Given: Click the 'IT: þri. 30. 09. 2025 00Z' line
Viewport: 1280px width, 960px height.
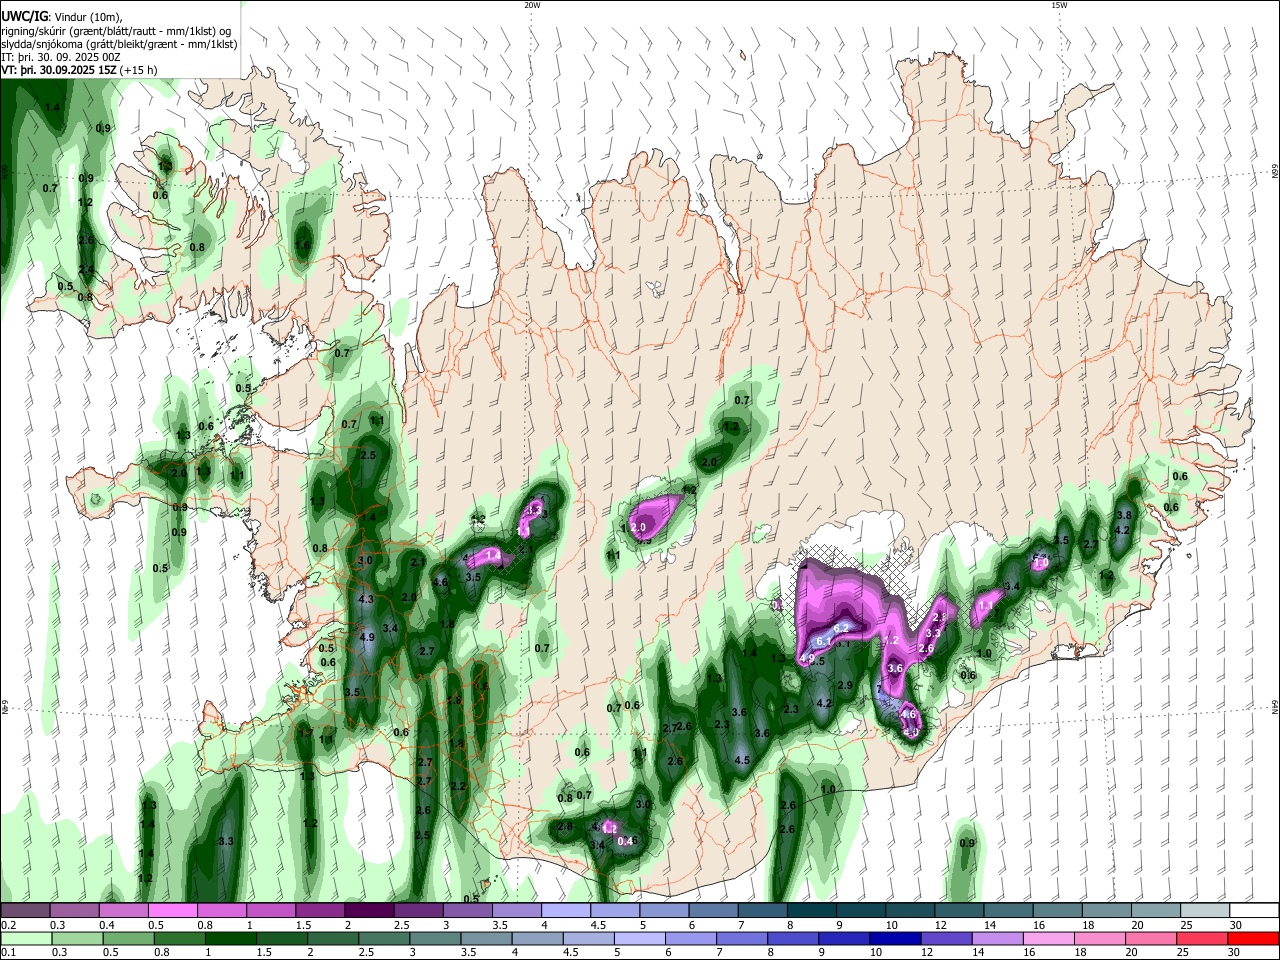Looking at the screenshot, I should pyautogui.click(x=63, y=57).
